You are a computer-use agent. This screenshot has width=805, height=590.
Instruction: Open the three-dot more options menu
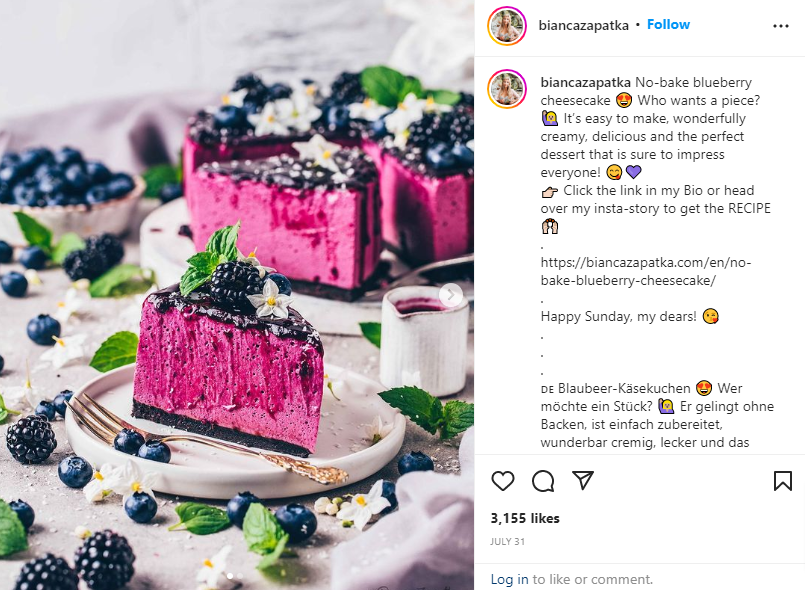780,26
